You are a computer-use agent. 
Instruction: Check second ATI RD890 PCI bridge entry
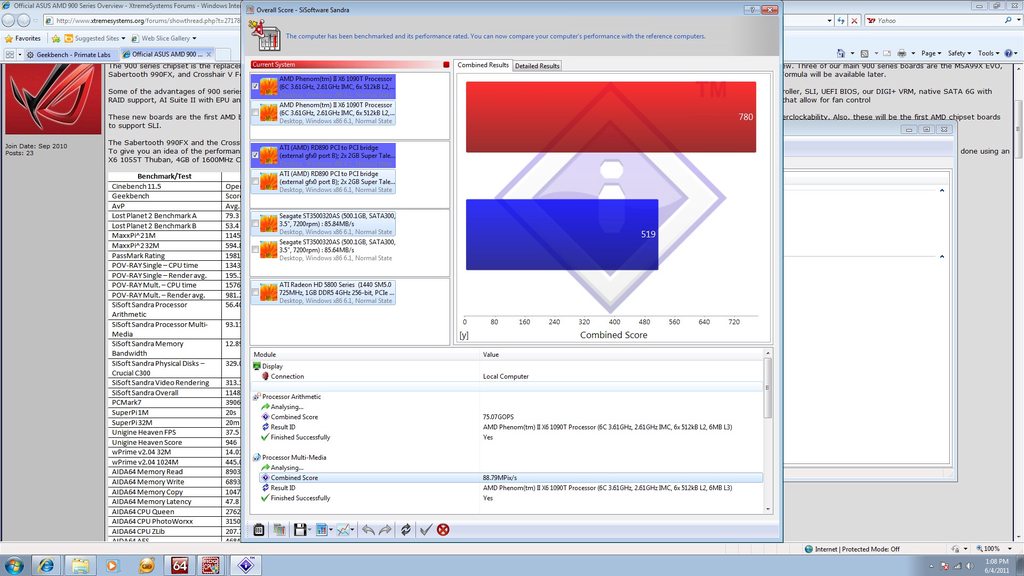tap(255, 182)
